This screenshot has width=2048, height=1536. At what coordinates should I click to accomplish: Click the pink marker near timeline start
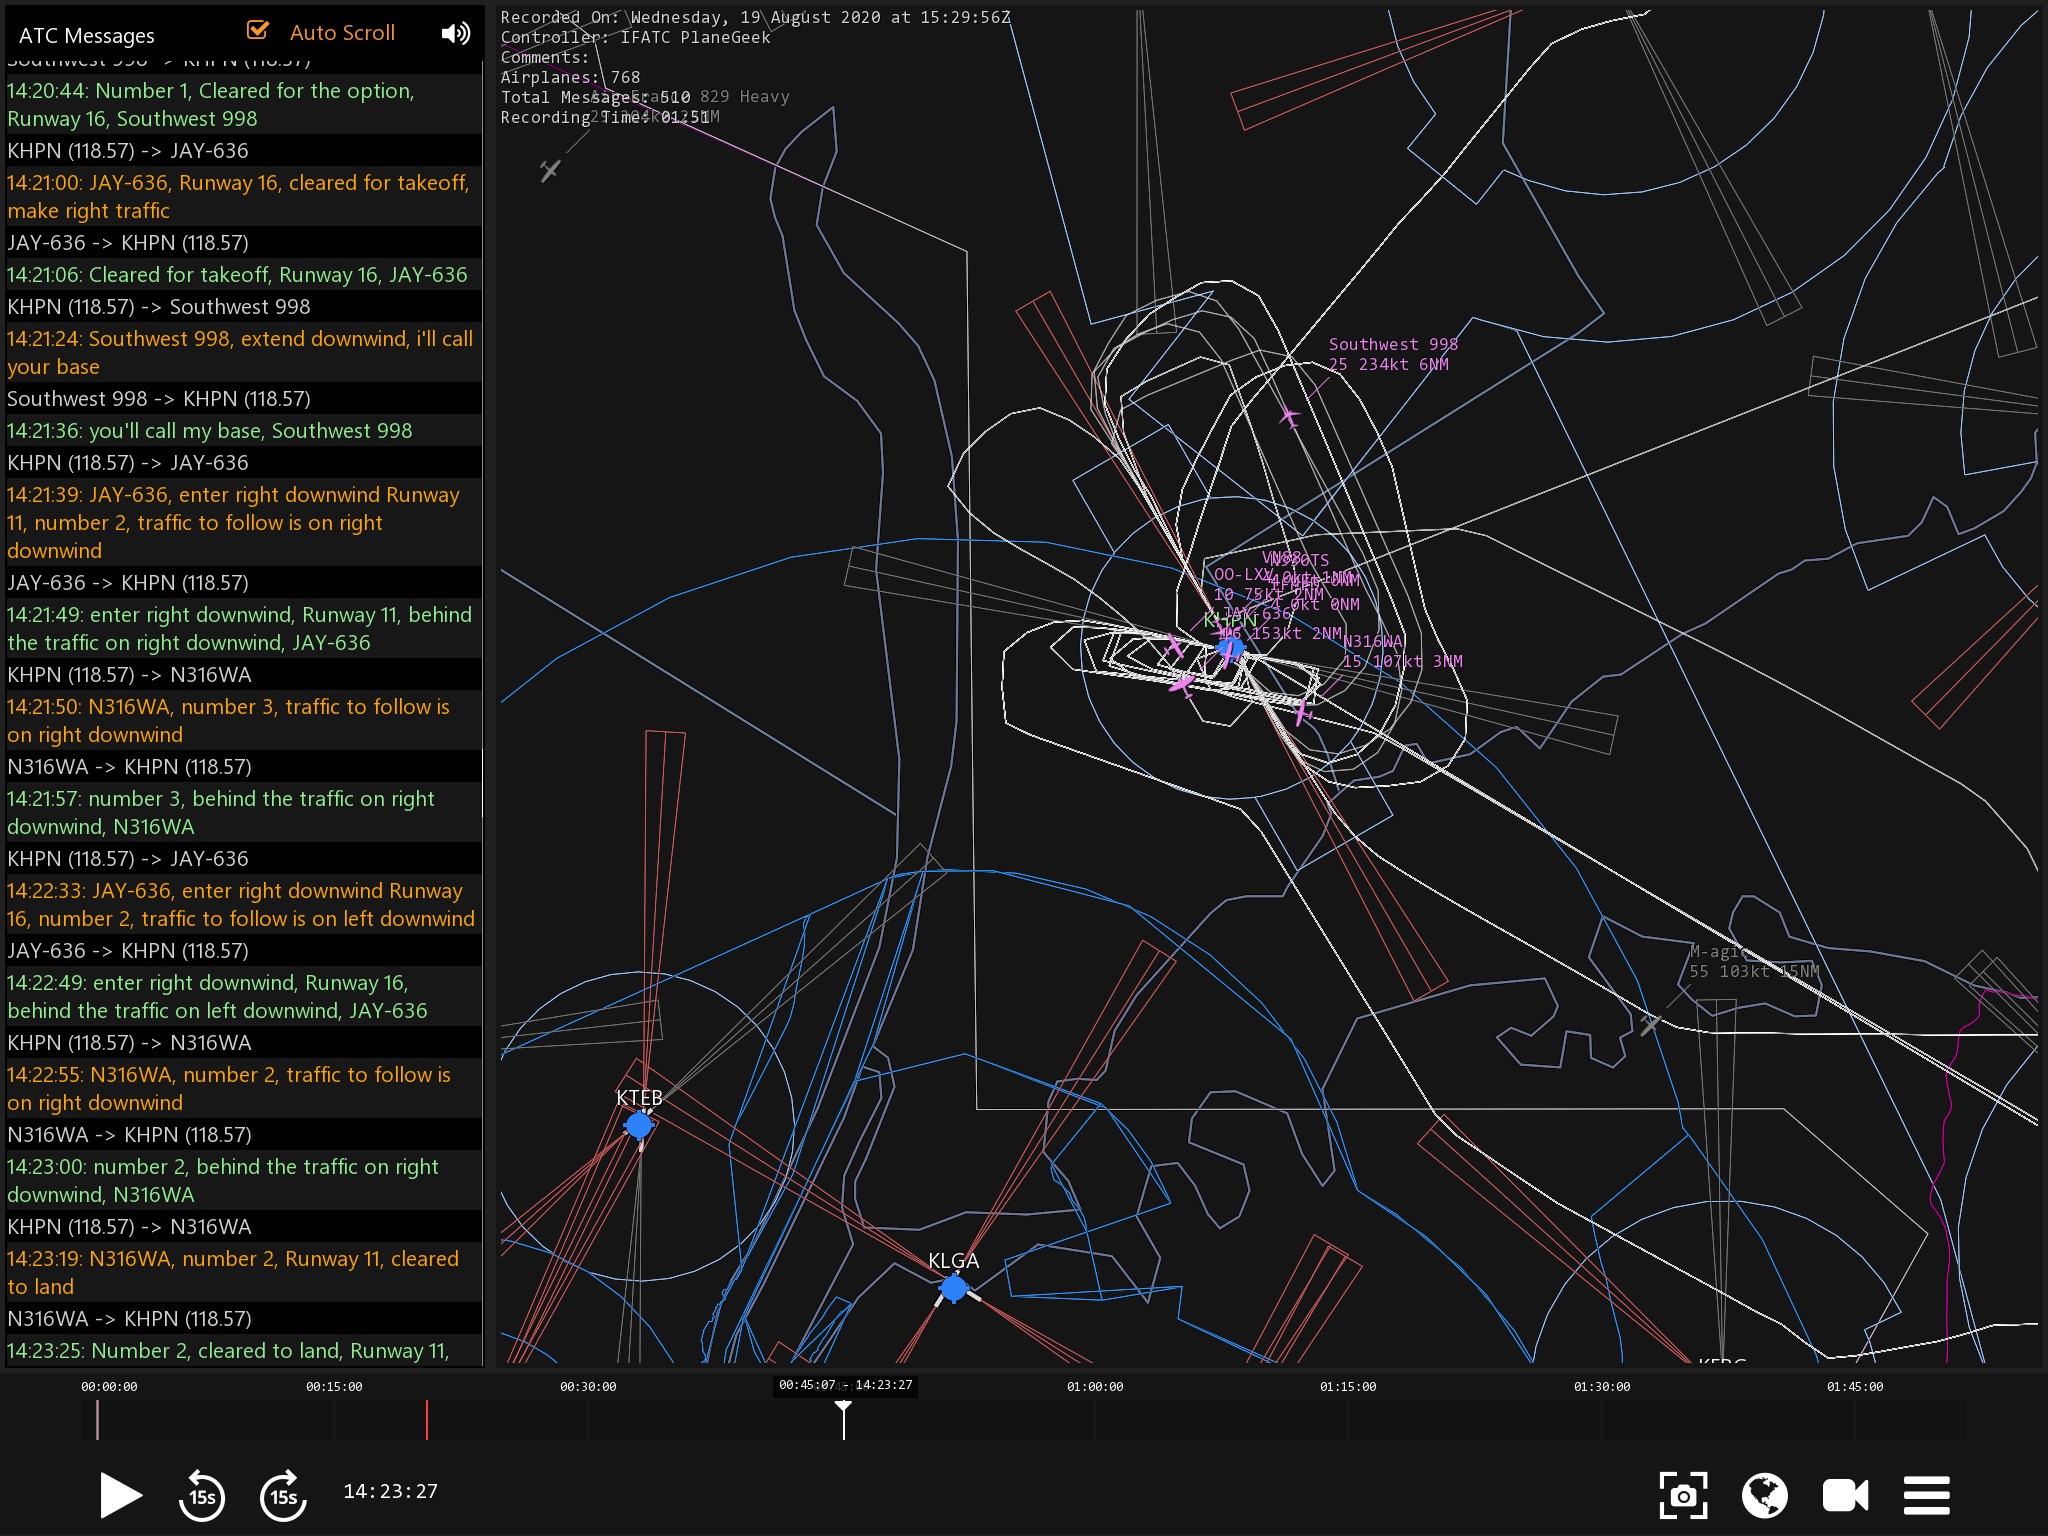point(97,1420)
